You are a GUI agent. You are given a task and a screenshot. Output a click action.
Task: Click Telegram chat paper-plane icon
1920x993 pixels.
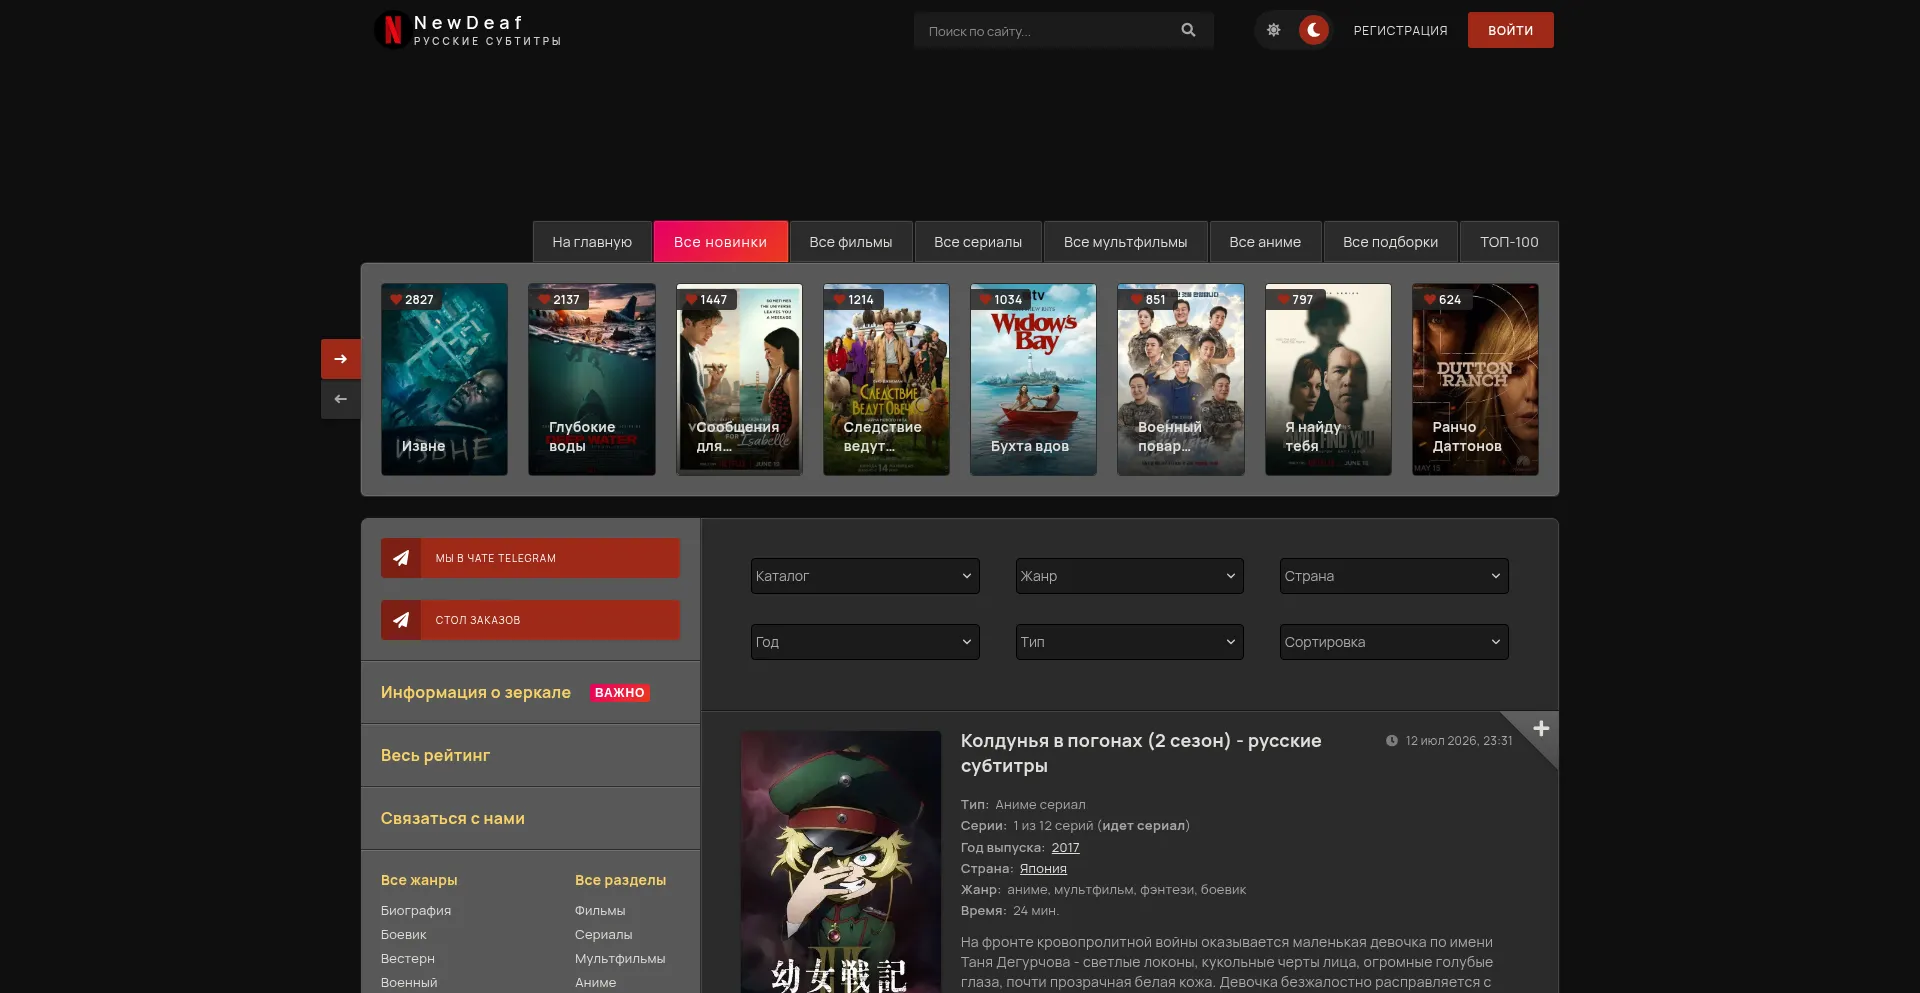click(401, 558)
